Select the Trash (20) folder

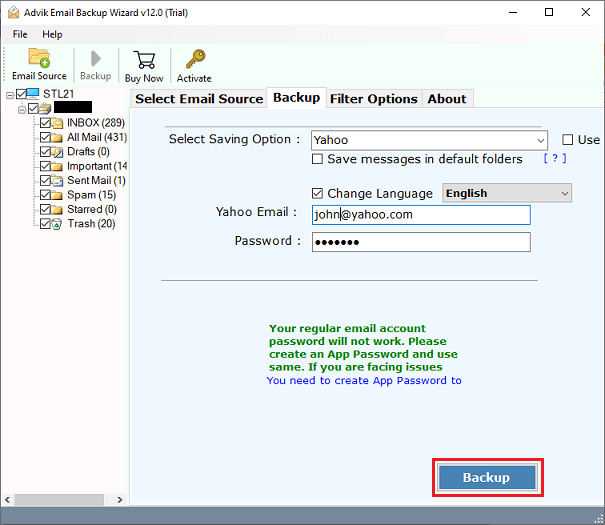(91, 224)
